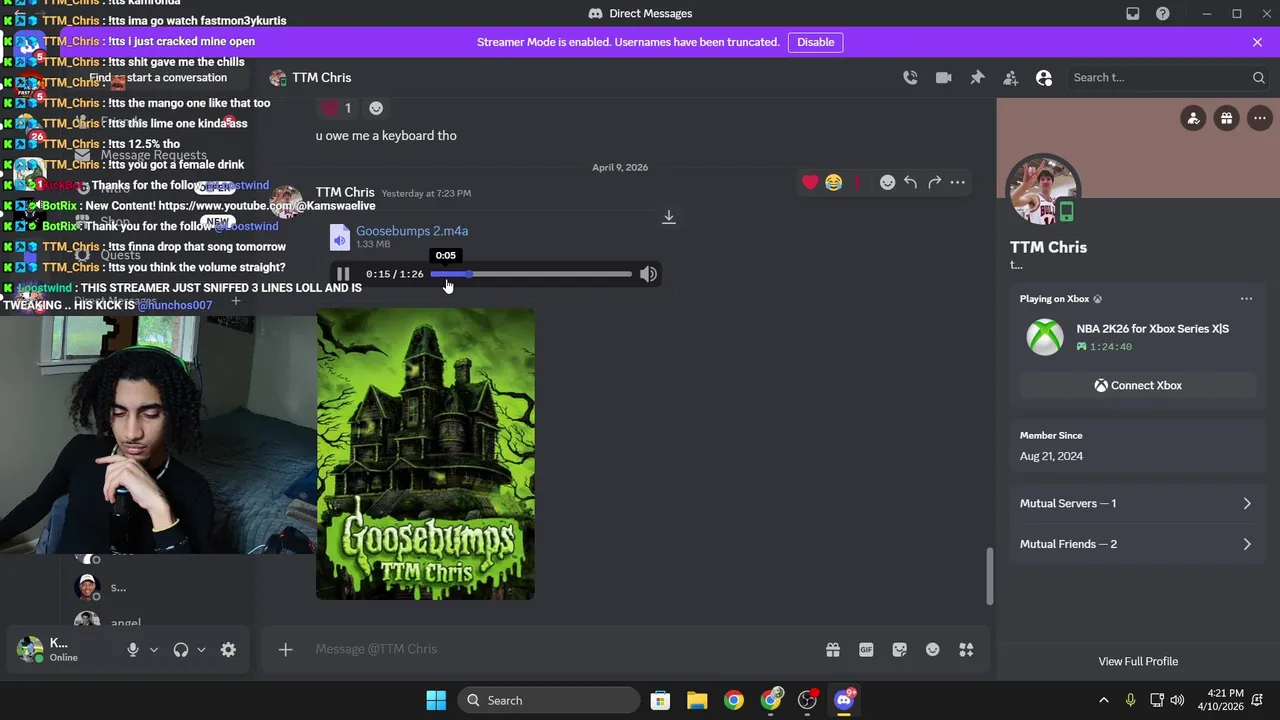The height and width of the screenshot is (720, 1280).
Task: Open the microphone input options arrow
Action: pyautogui.click(x=153, y=649)
